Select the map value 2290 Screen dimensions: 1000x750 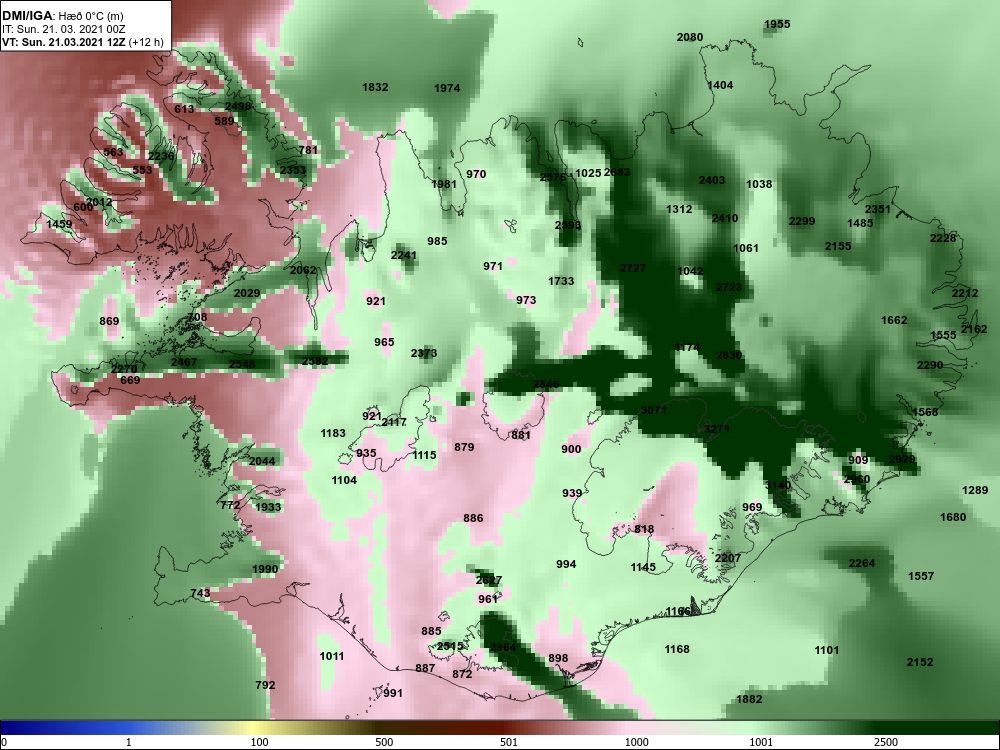coord(930,365)
